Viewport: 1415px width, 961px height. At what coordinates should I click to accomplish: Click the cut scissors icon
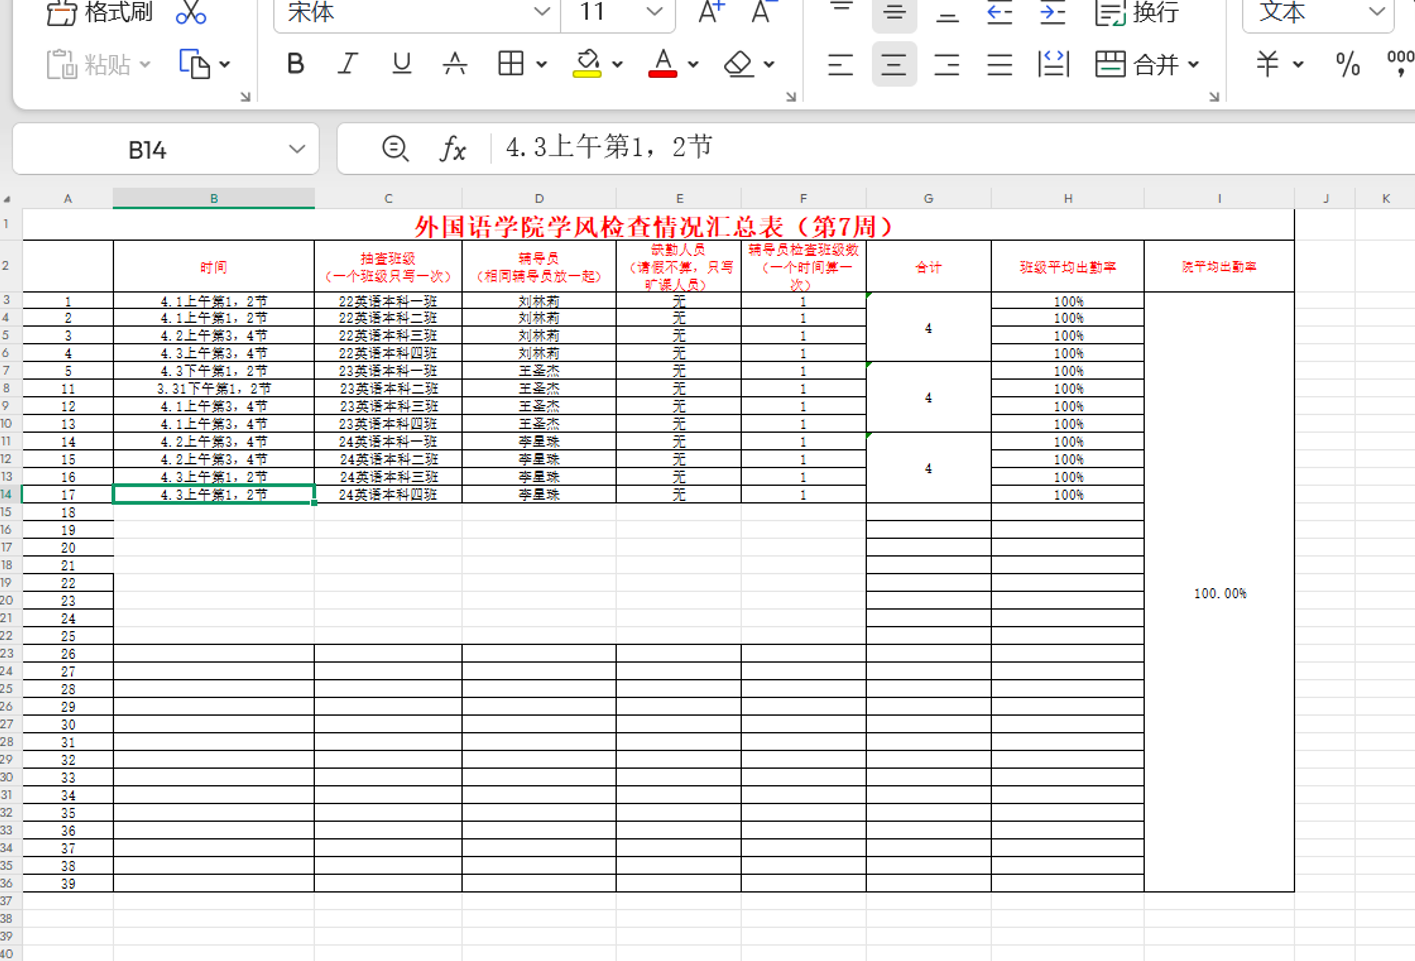tap(190, 13)
